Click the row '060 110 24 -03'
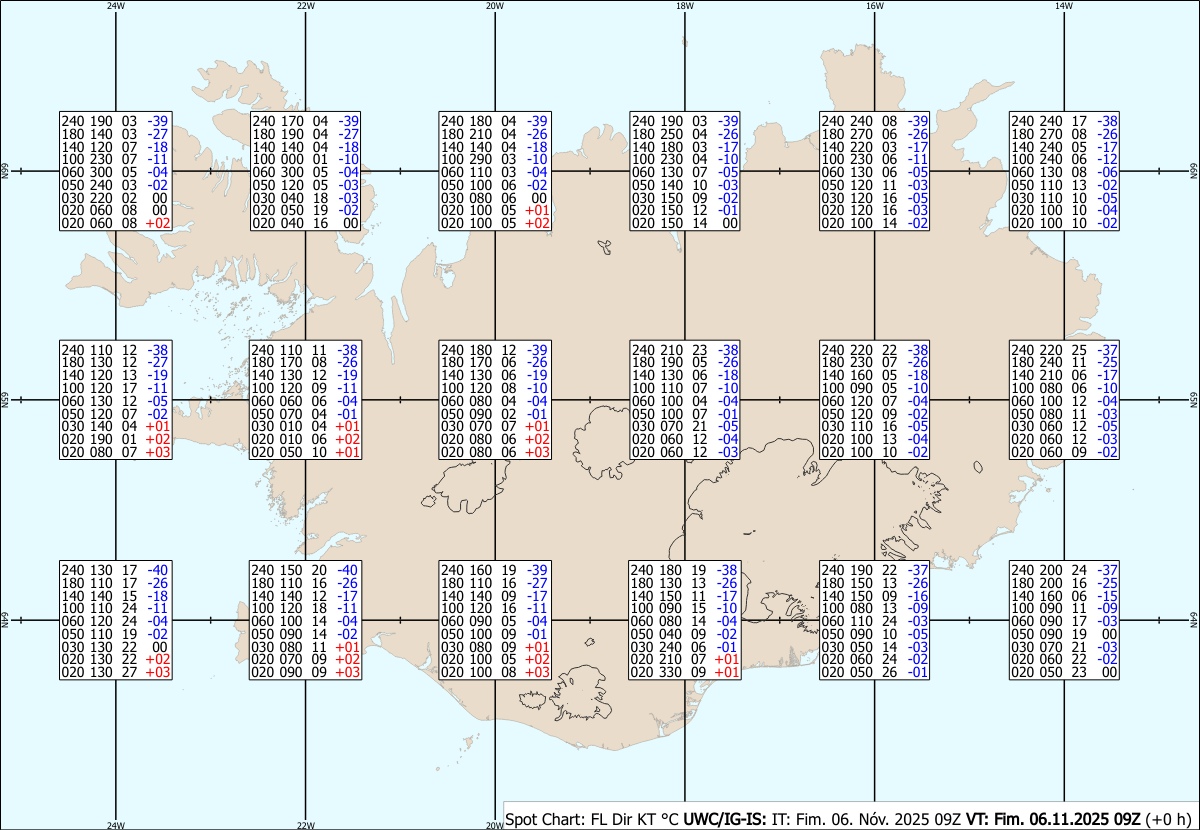1200x830 pixels. (875, 620)
